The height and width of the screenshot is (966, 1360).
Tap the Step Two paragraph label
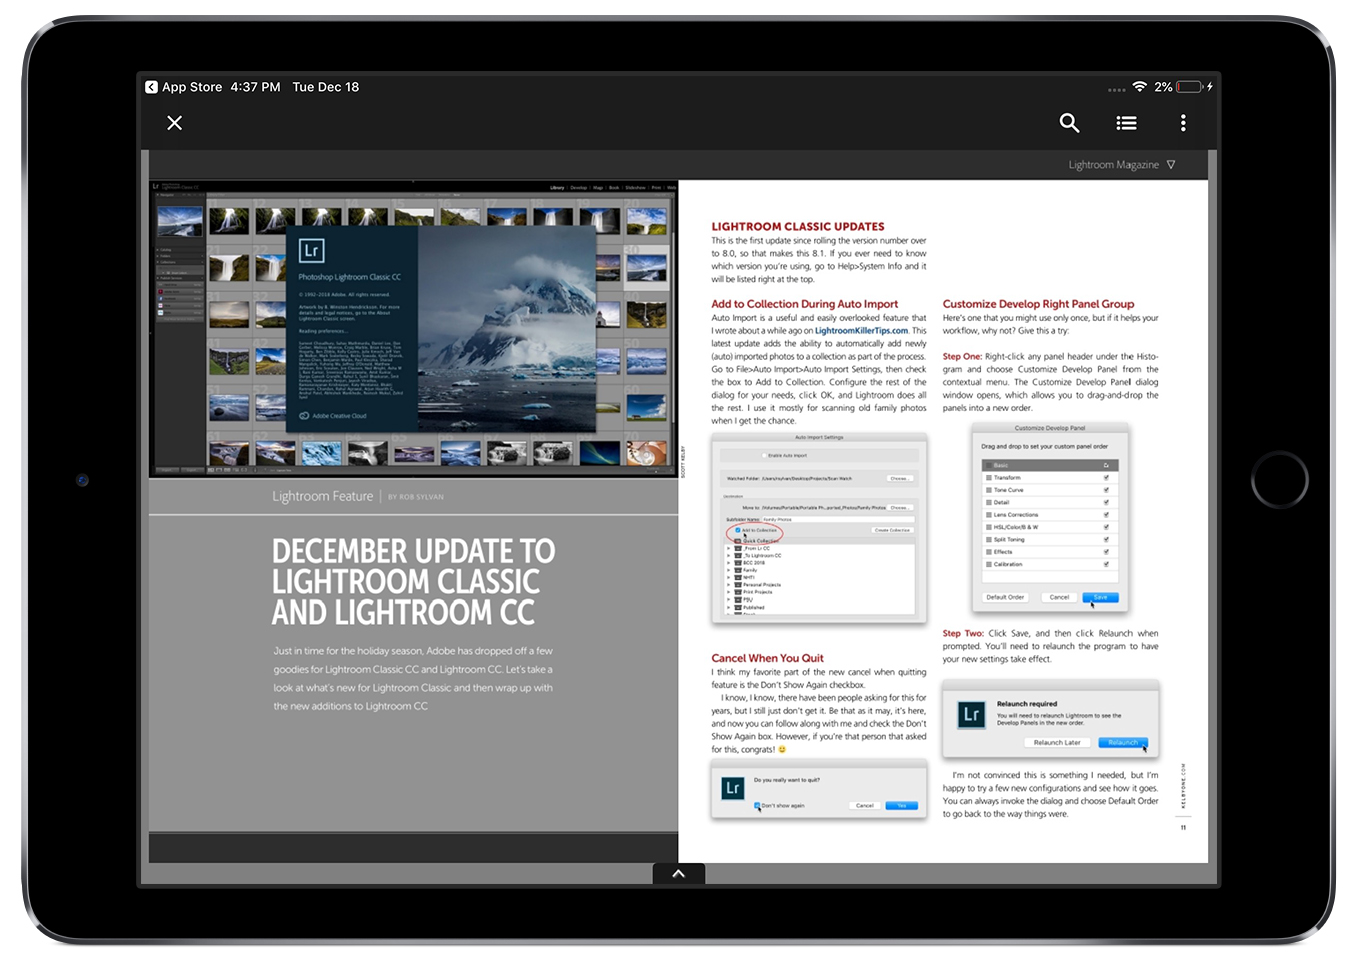tap(963, 633)
